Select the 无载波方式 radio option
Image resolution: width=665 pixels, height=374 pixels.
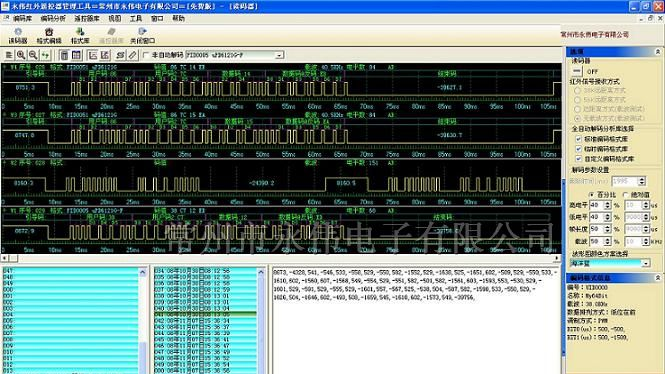pos(577,118)
